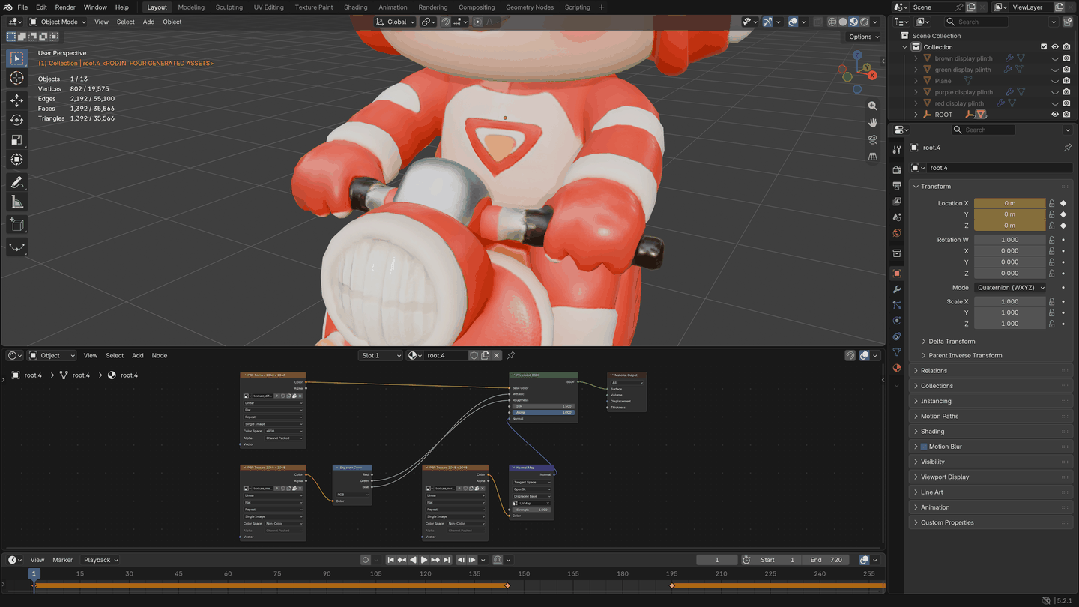
Task: Open the Physics properties tab
Action: (x=897, y=321)
